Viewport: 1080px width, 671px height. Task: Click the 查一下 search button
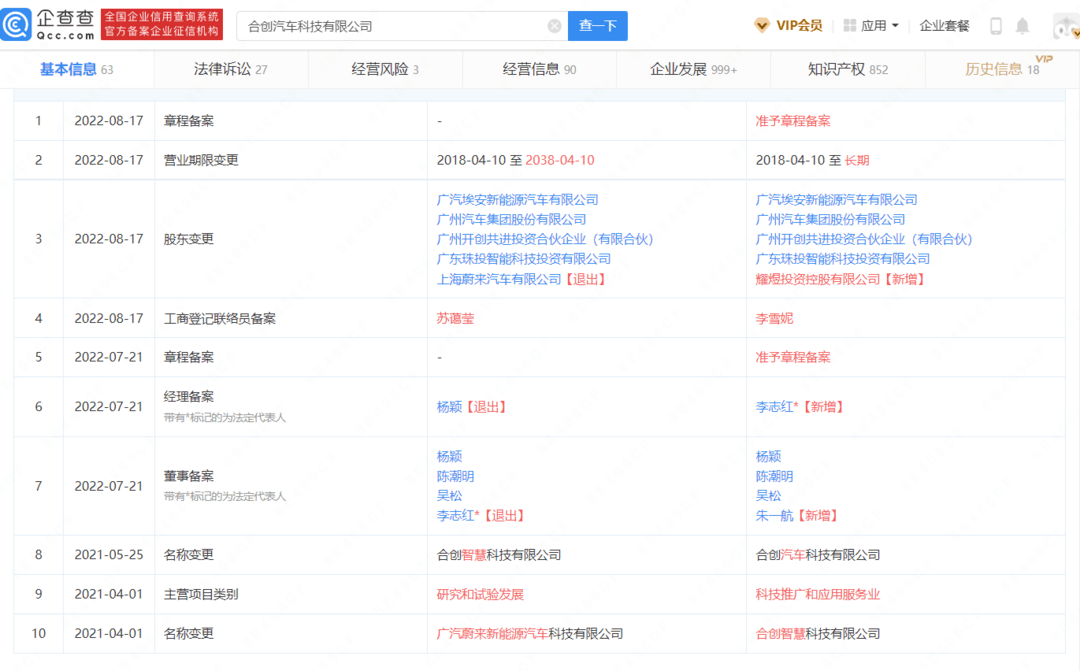click(597, 26)
